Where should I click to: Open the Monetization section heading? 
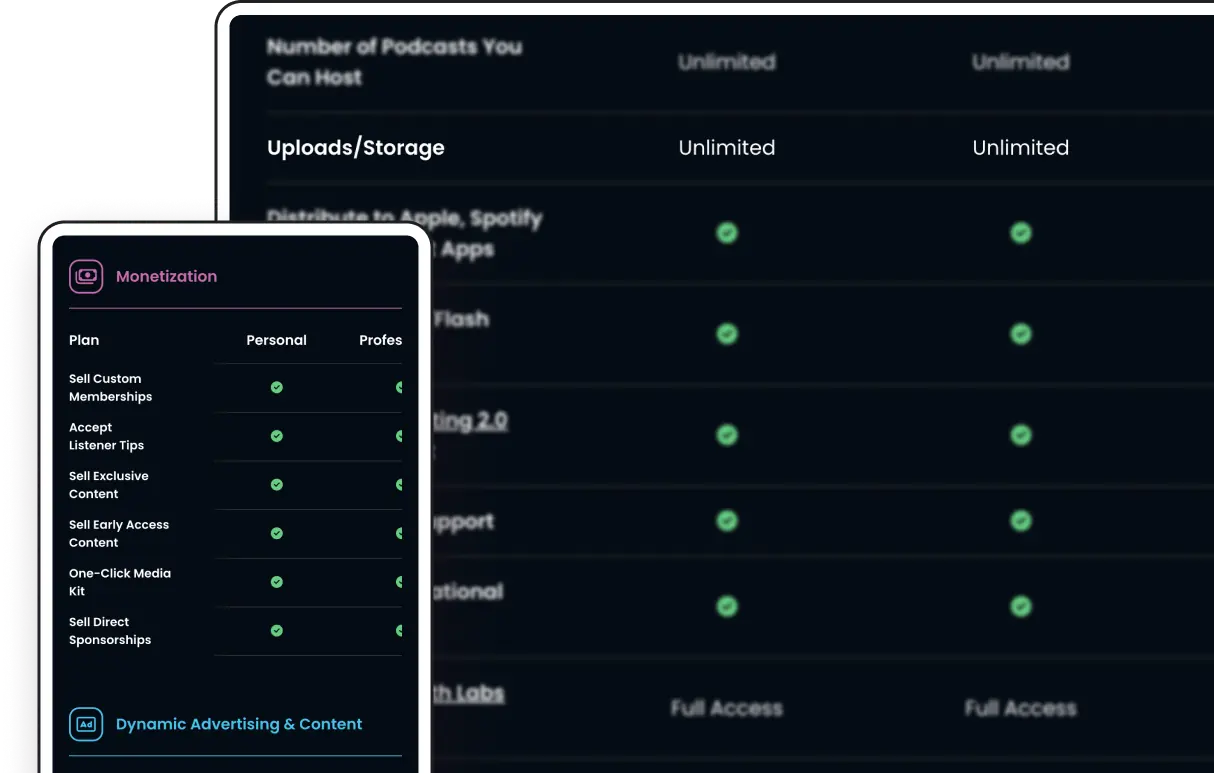coord(166,276)
